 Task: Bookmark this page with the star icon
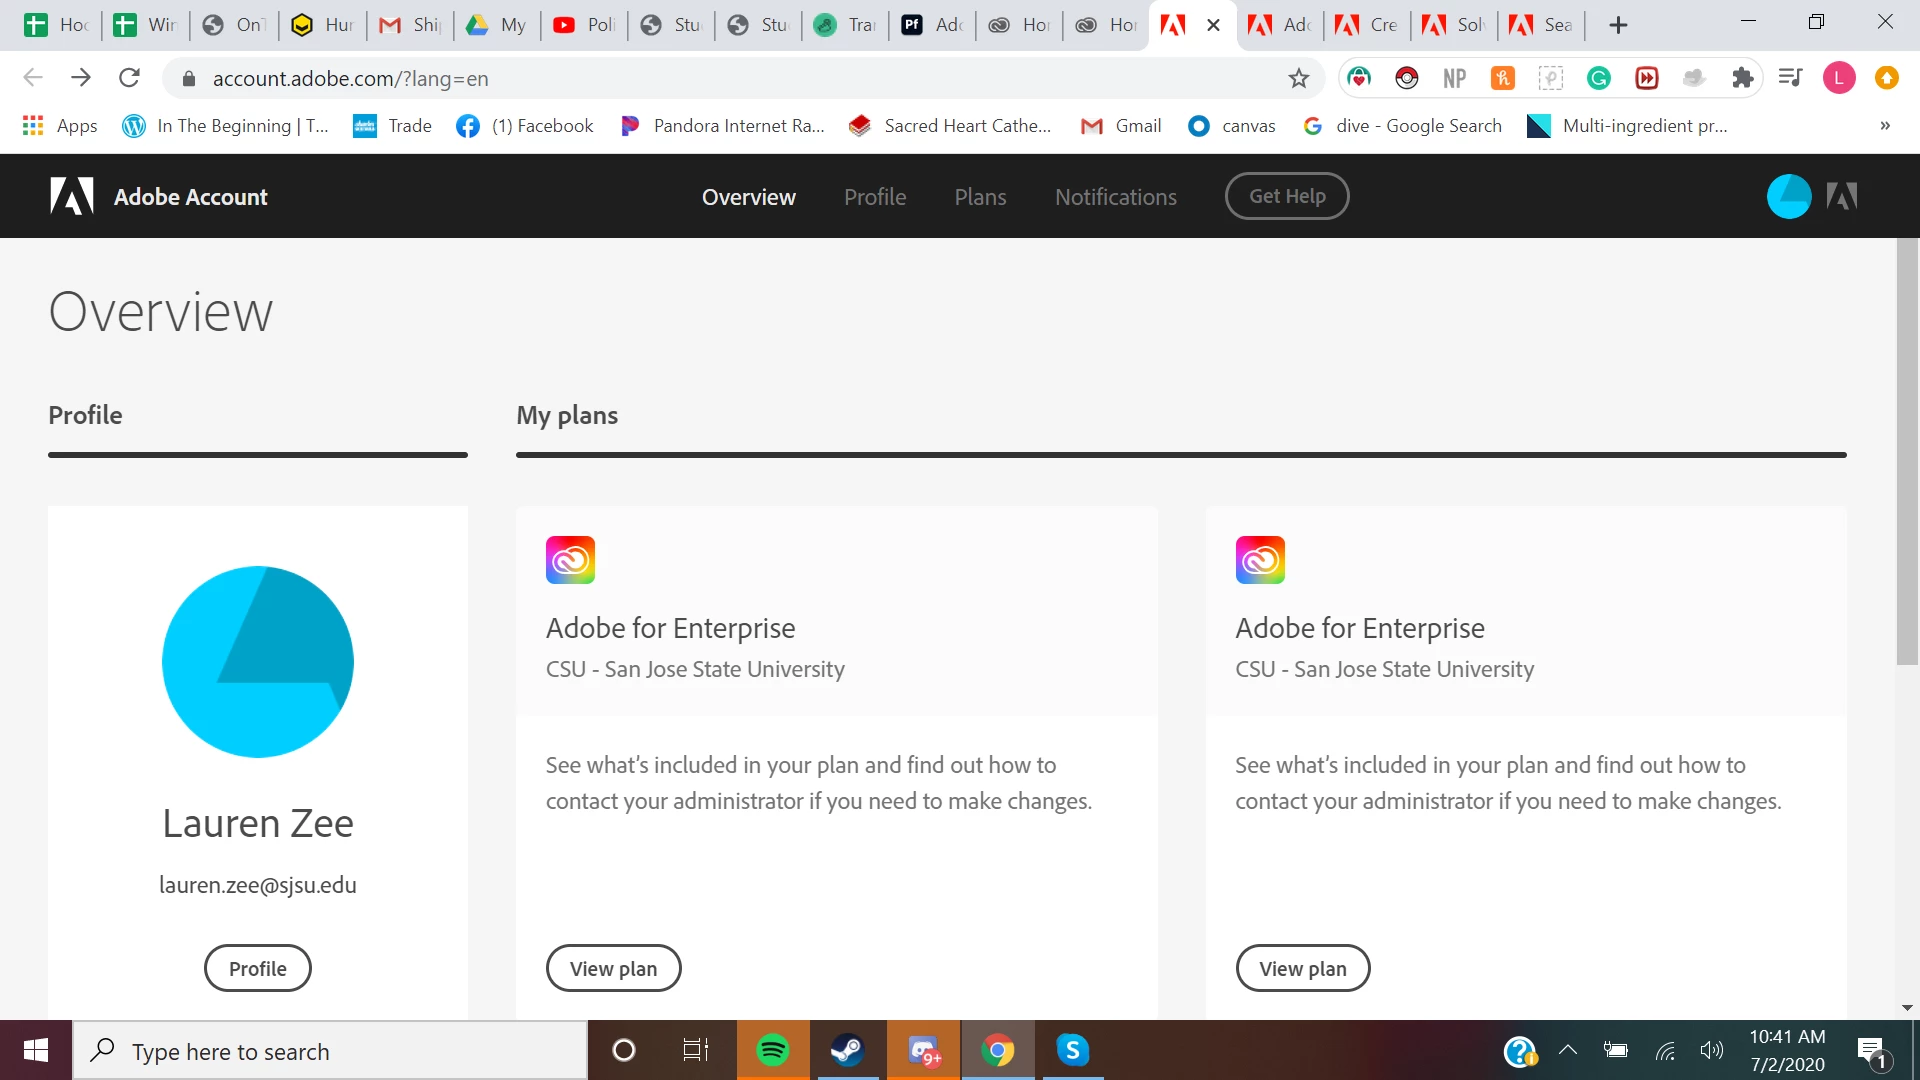1298,78
